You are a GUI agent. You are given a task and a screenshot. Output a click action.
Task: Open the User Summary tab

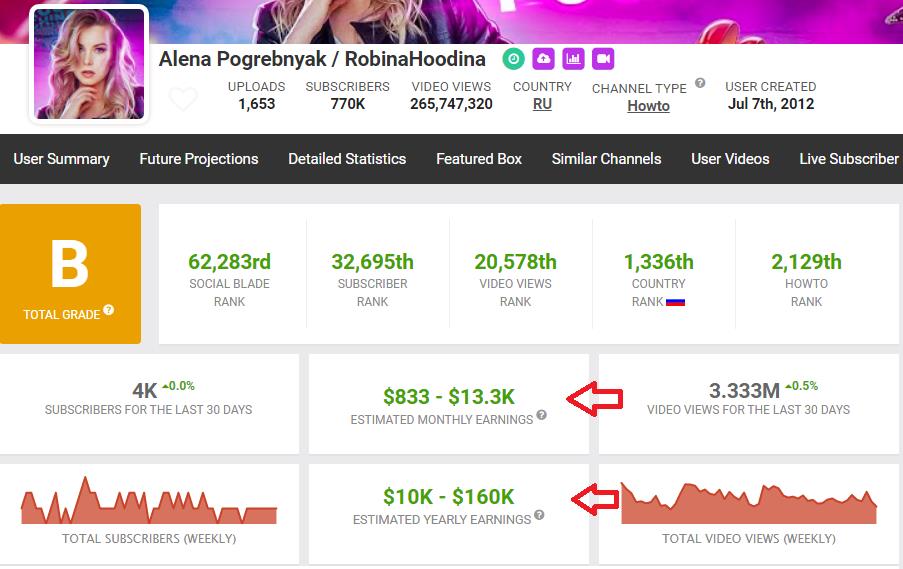pyautogui.click(x=62, y=159)
